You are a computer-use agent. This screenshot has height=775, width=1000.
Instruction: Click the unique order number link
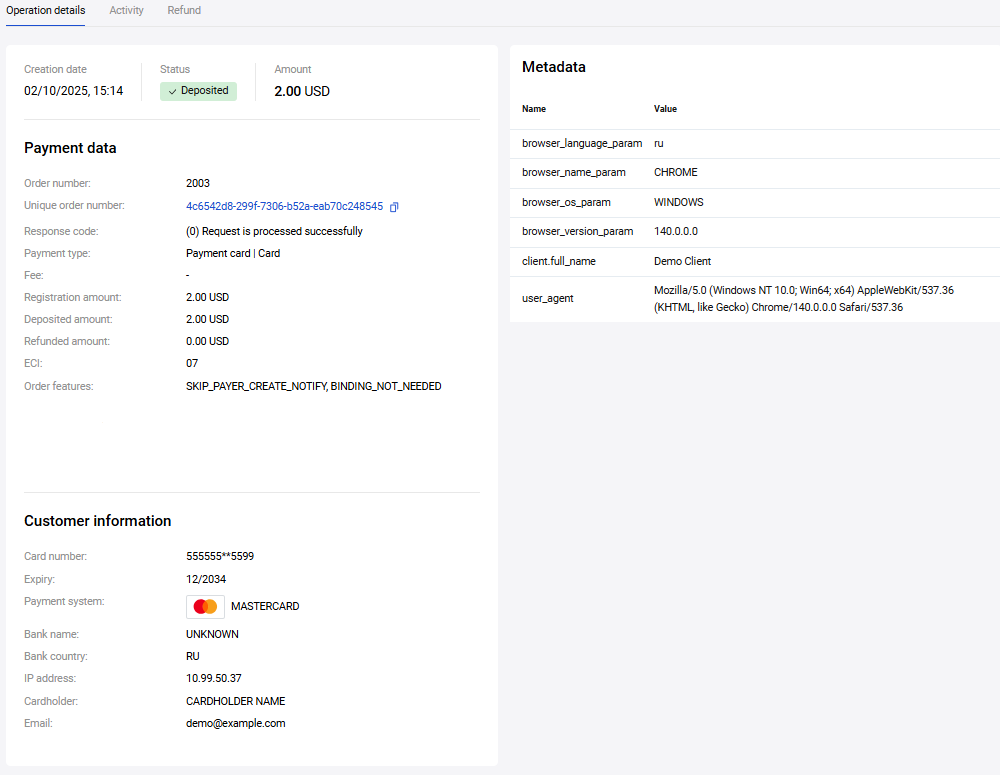point(284,206)
